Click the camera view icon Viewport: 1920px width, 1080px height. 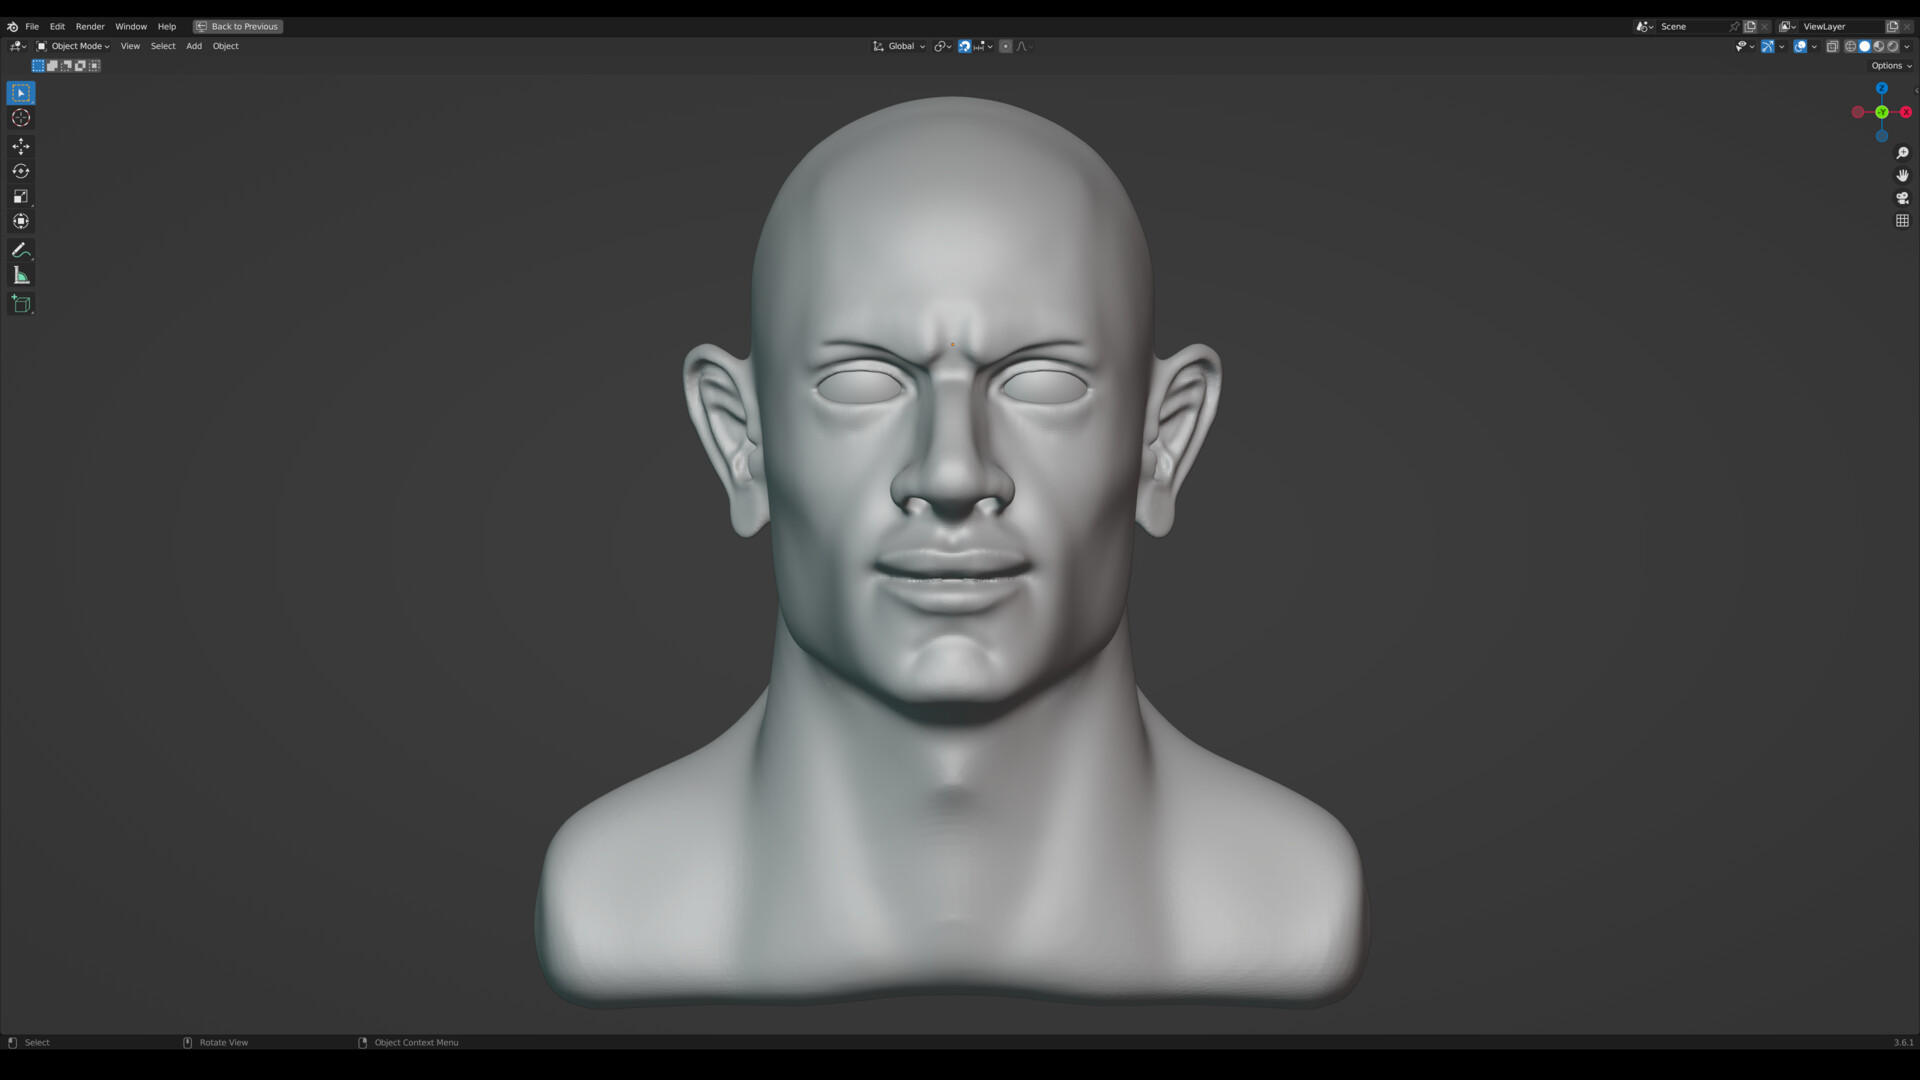(1903, 197)
